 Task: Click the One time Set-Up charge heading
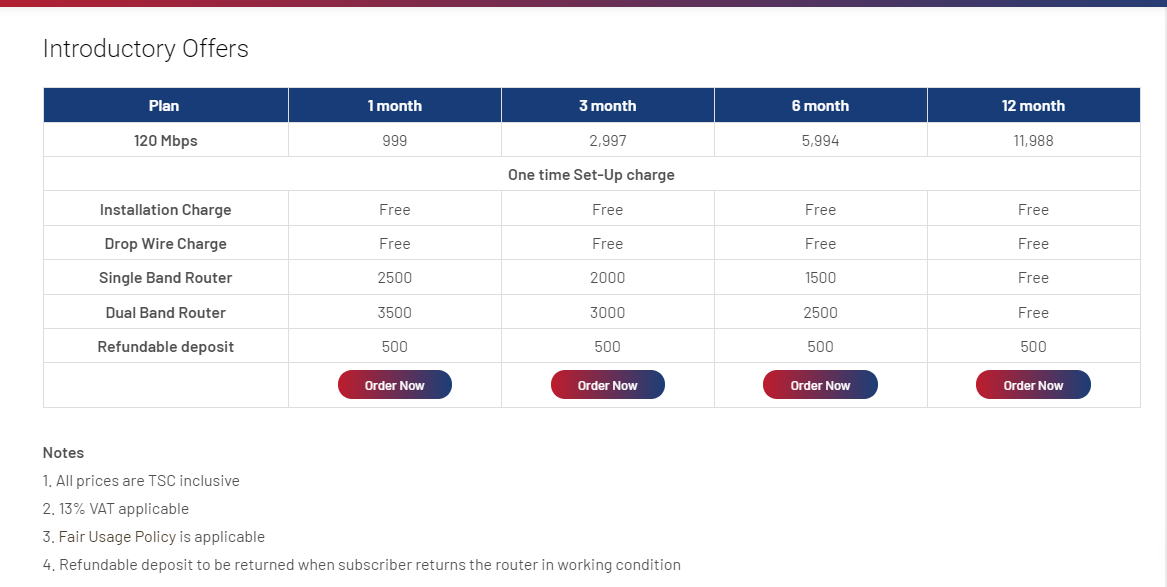(591, 175)
